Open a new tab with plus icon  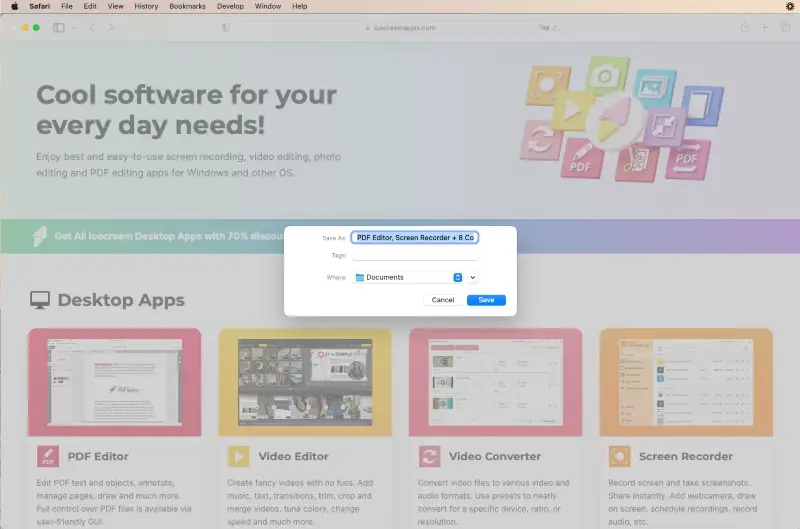(764, 28)
